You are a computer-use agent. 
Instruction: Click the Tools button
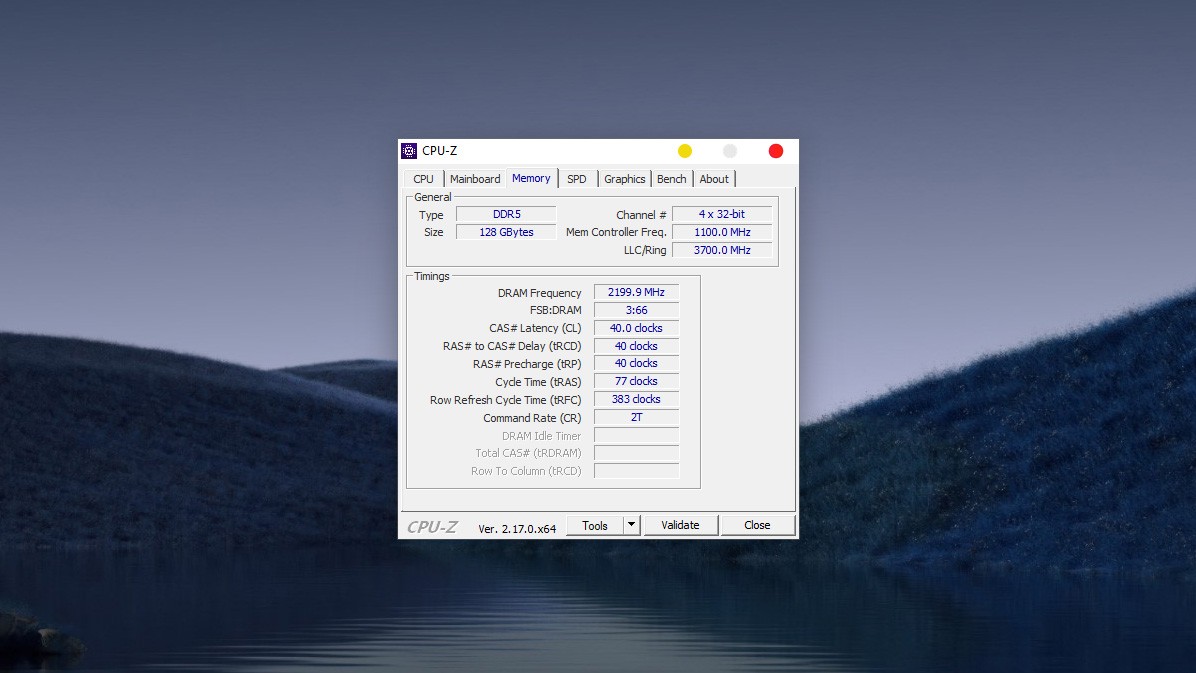click(x=595, y=525)
